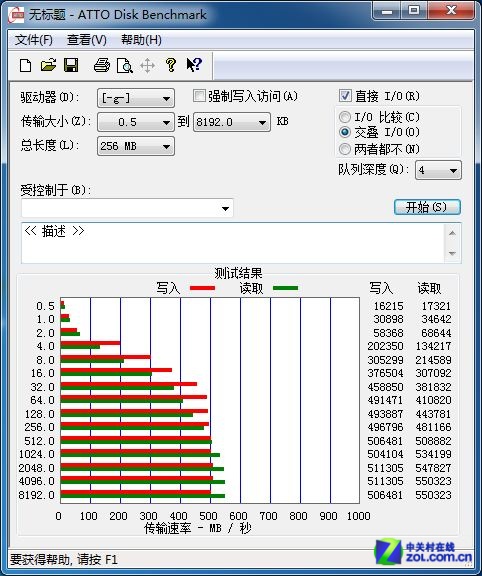
Task: Click status bar text 要获得帮助, 请按 F1
Action: coord(64,559)
